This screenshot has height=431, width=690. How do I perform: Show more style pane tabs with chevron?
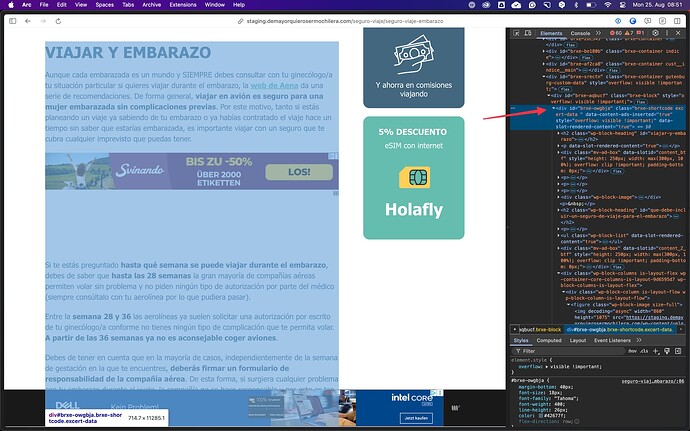click(x=639, y=340)
